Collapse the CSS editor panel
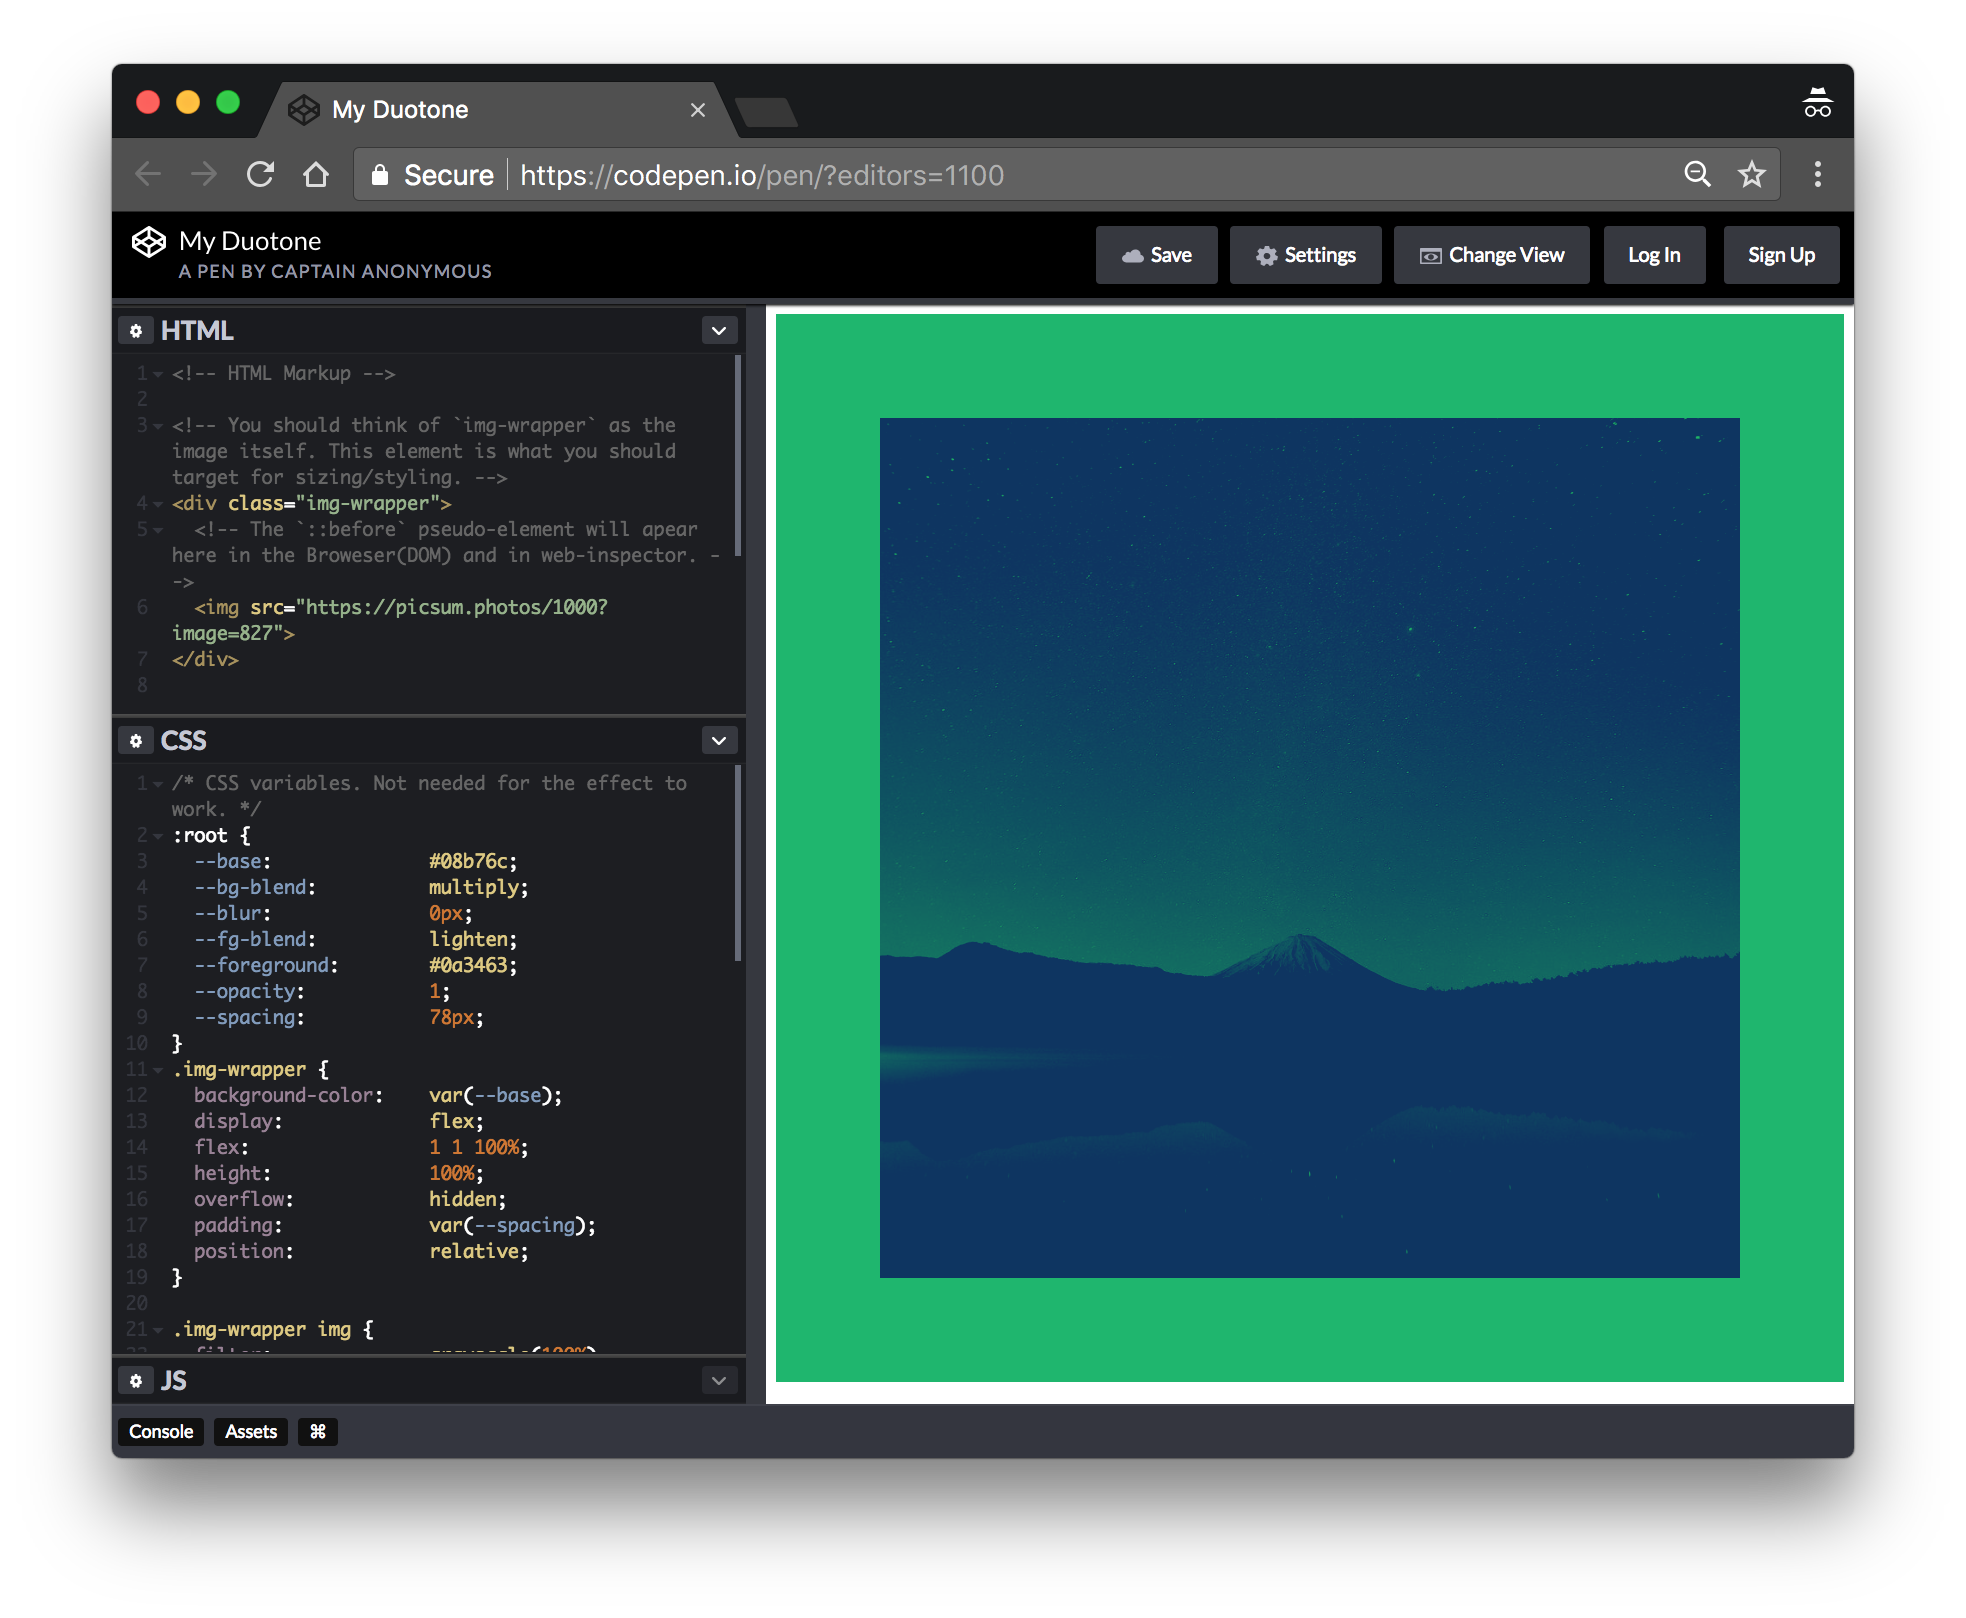The height and width of the screenshot is (1618, 1966). pyautogui.click(x=718, y=740)
